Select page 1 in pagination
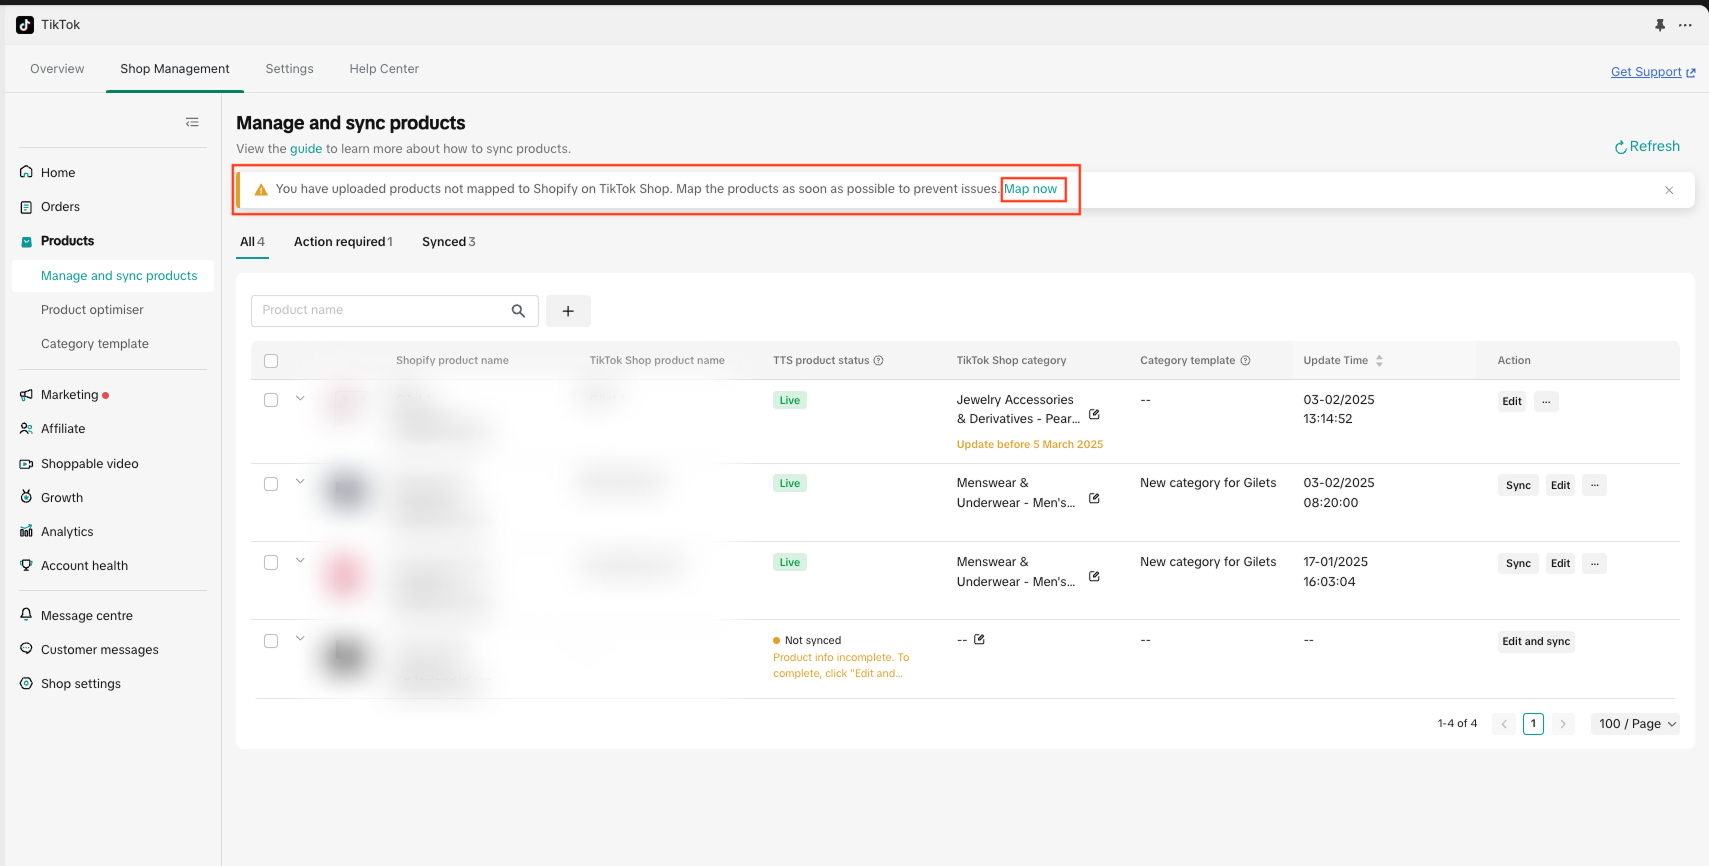The height and width of the screenshot is (866, 1709). [x=1533, y=724]
